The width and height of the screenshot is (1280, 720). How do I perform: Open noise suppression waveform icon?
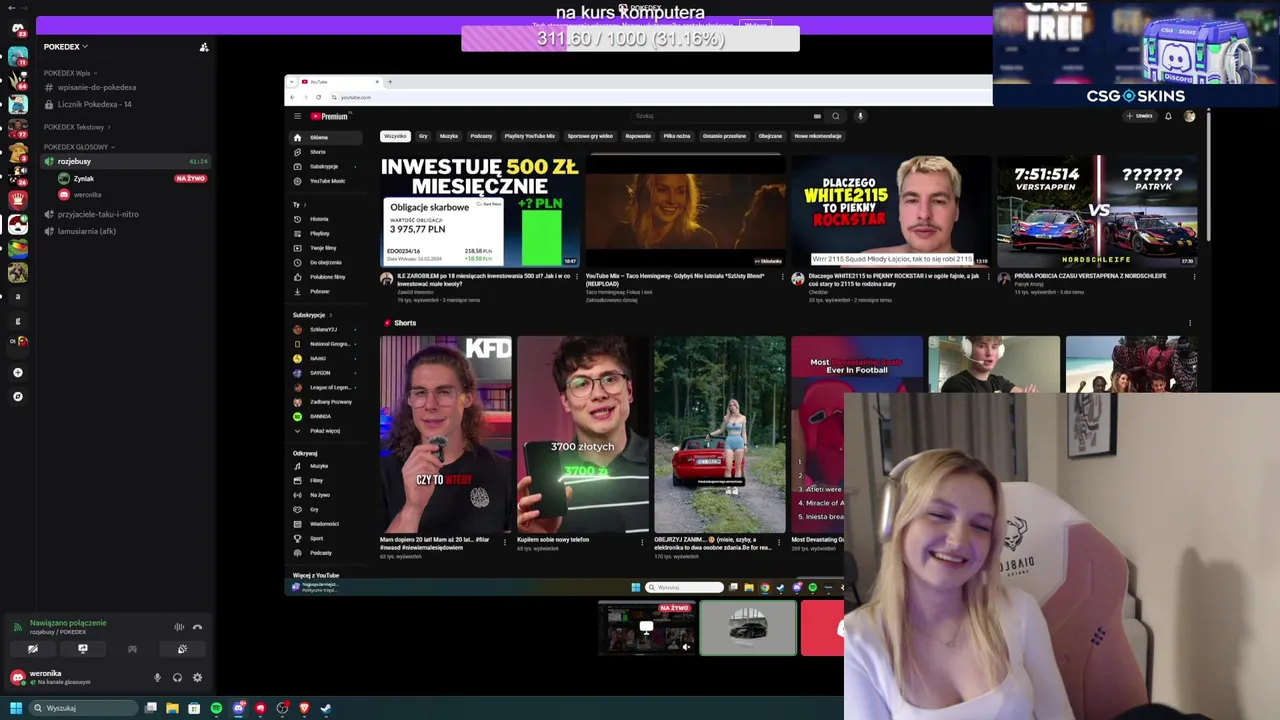click(x=179, y=627)
